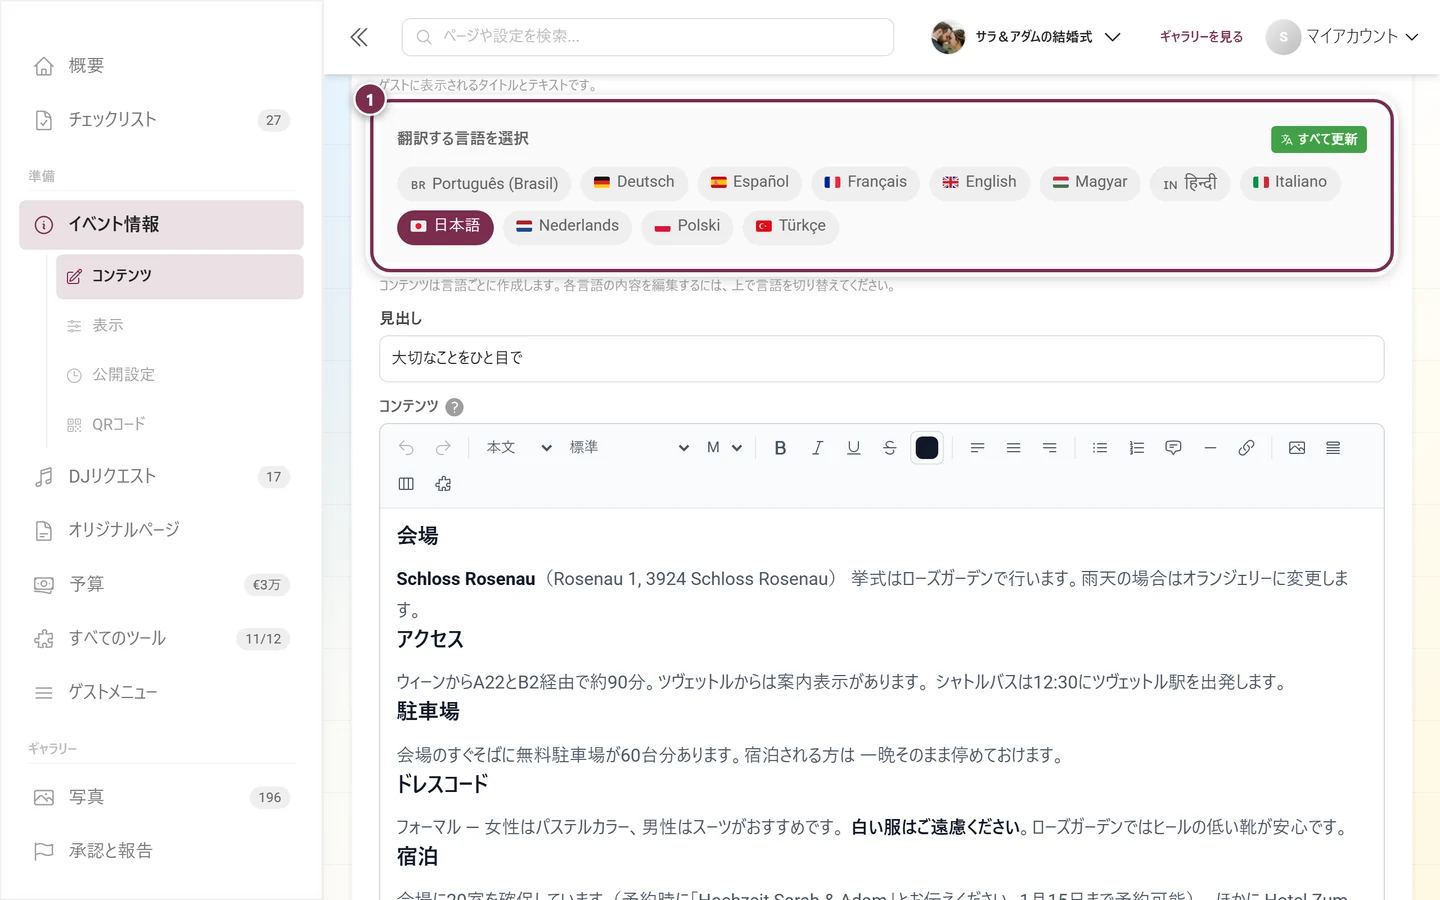Undo the last edit in the editor
The image size is (1440, 900).
click(x=406, y=448)
